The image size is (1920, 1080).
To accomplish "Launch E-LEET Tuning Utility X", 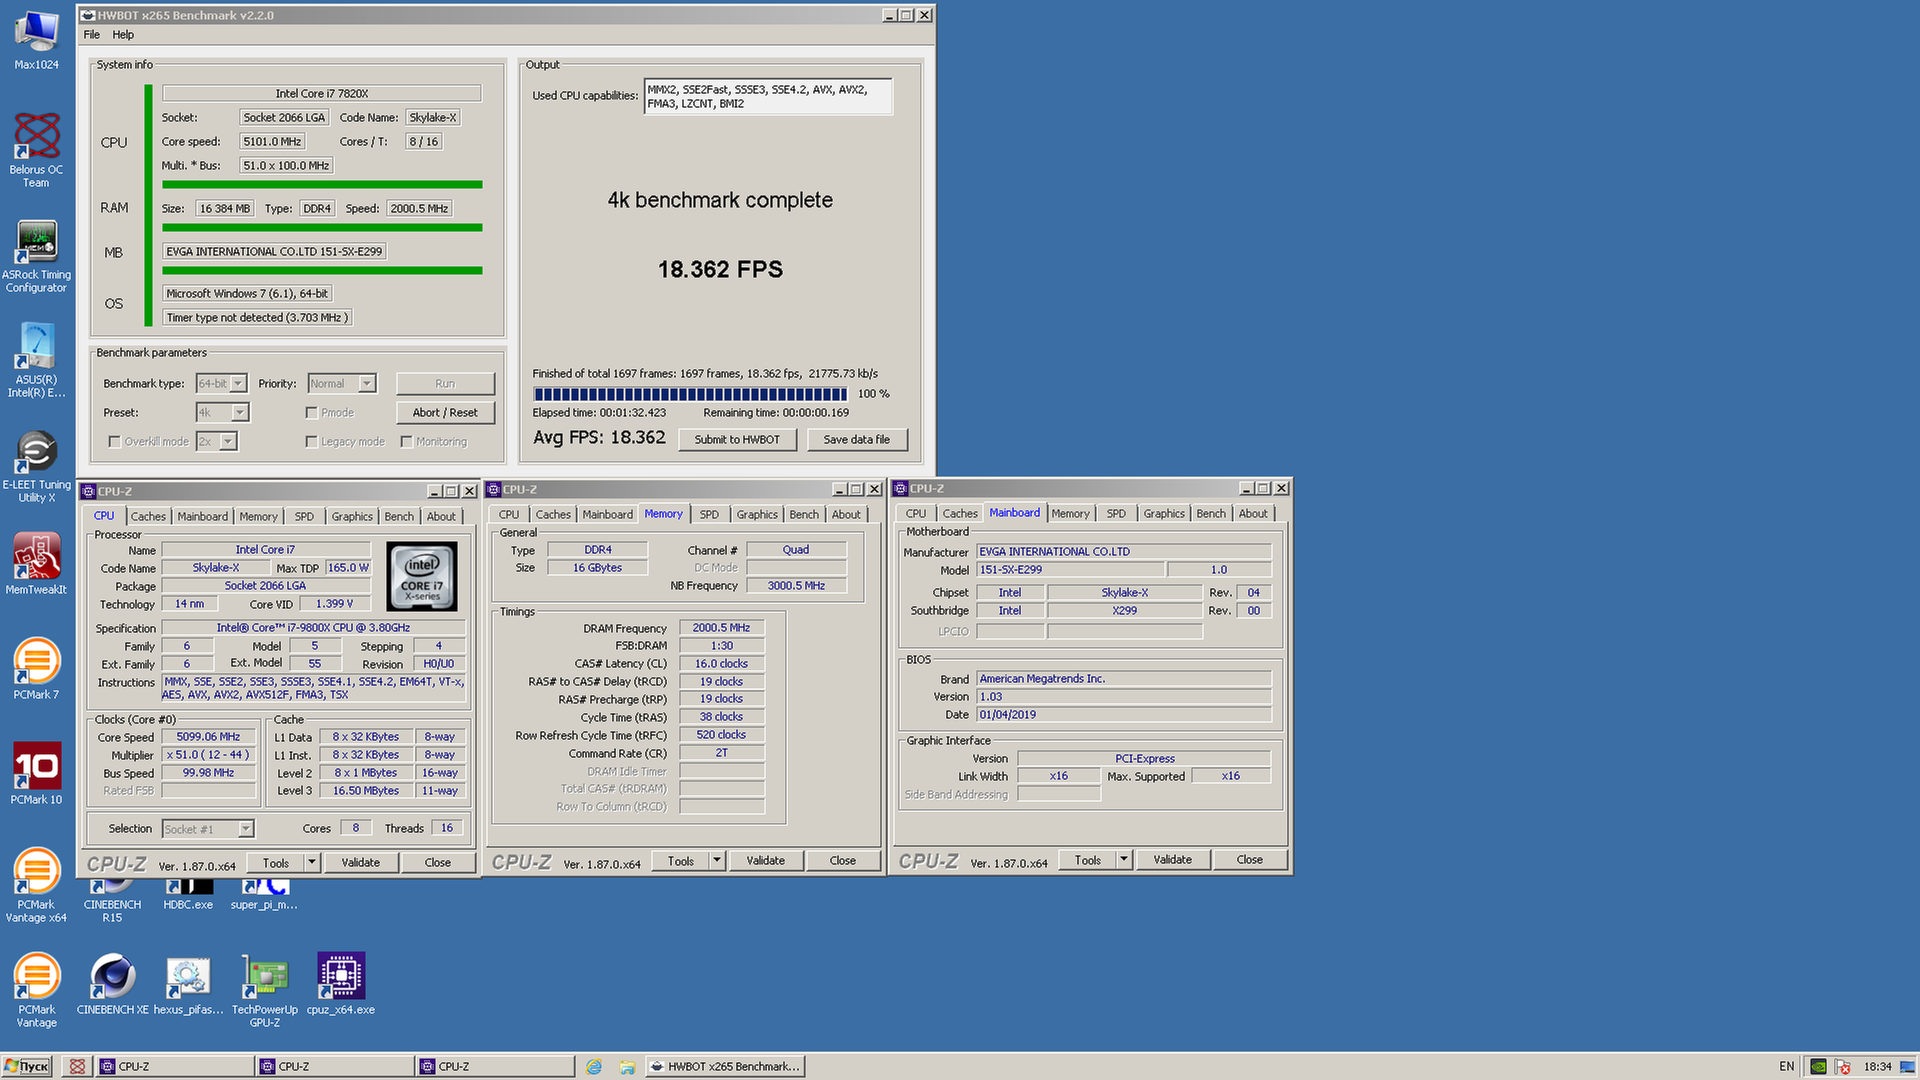I will (37, 466).
